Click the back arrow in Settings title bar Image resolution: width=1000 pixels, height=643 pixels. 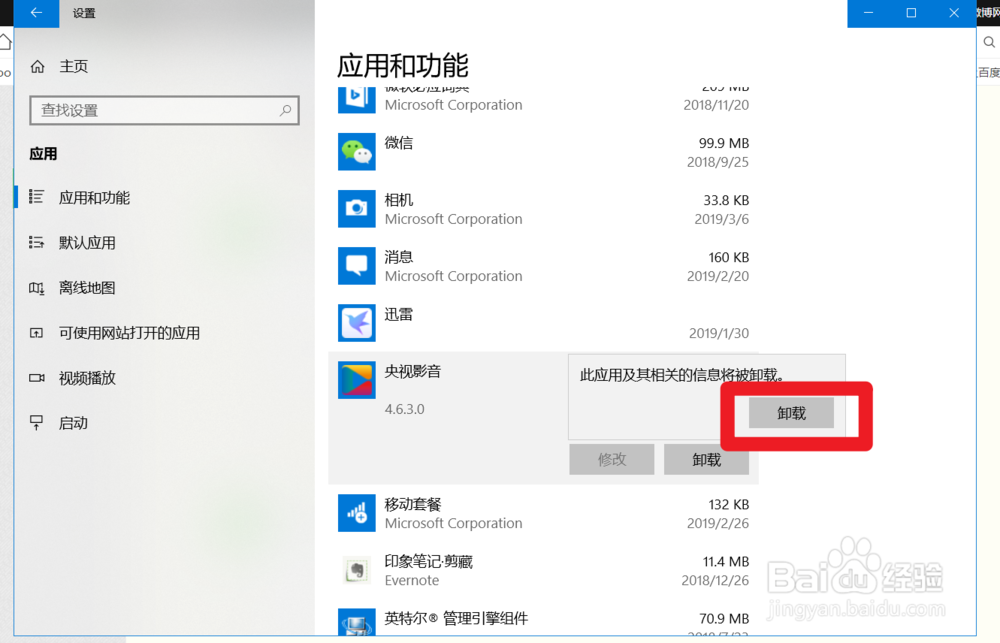(x=36, y=13)
